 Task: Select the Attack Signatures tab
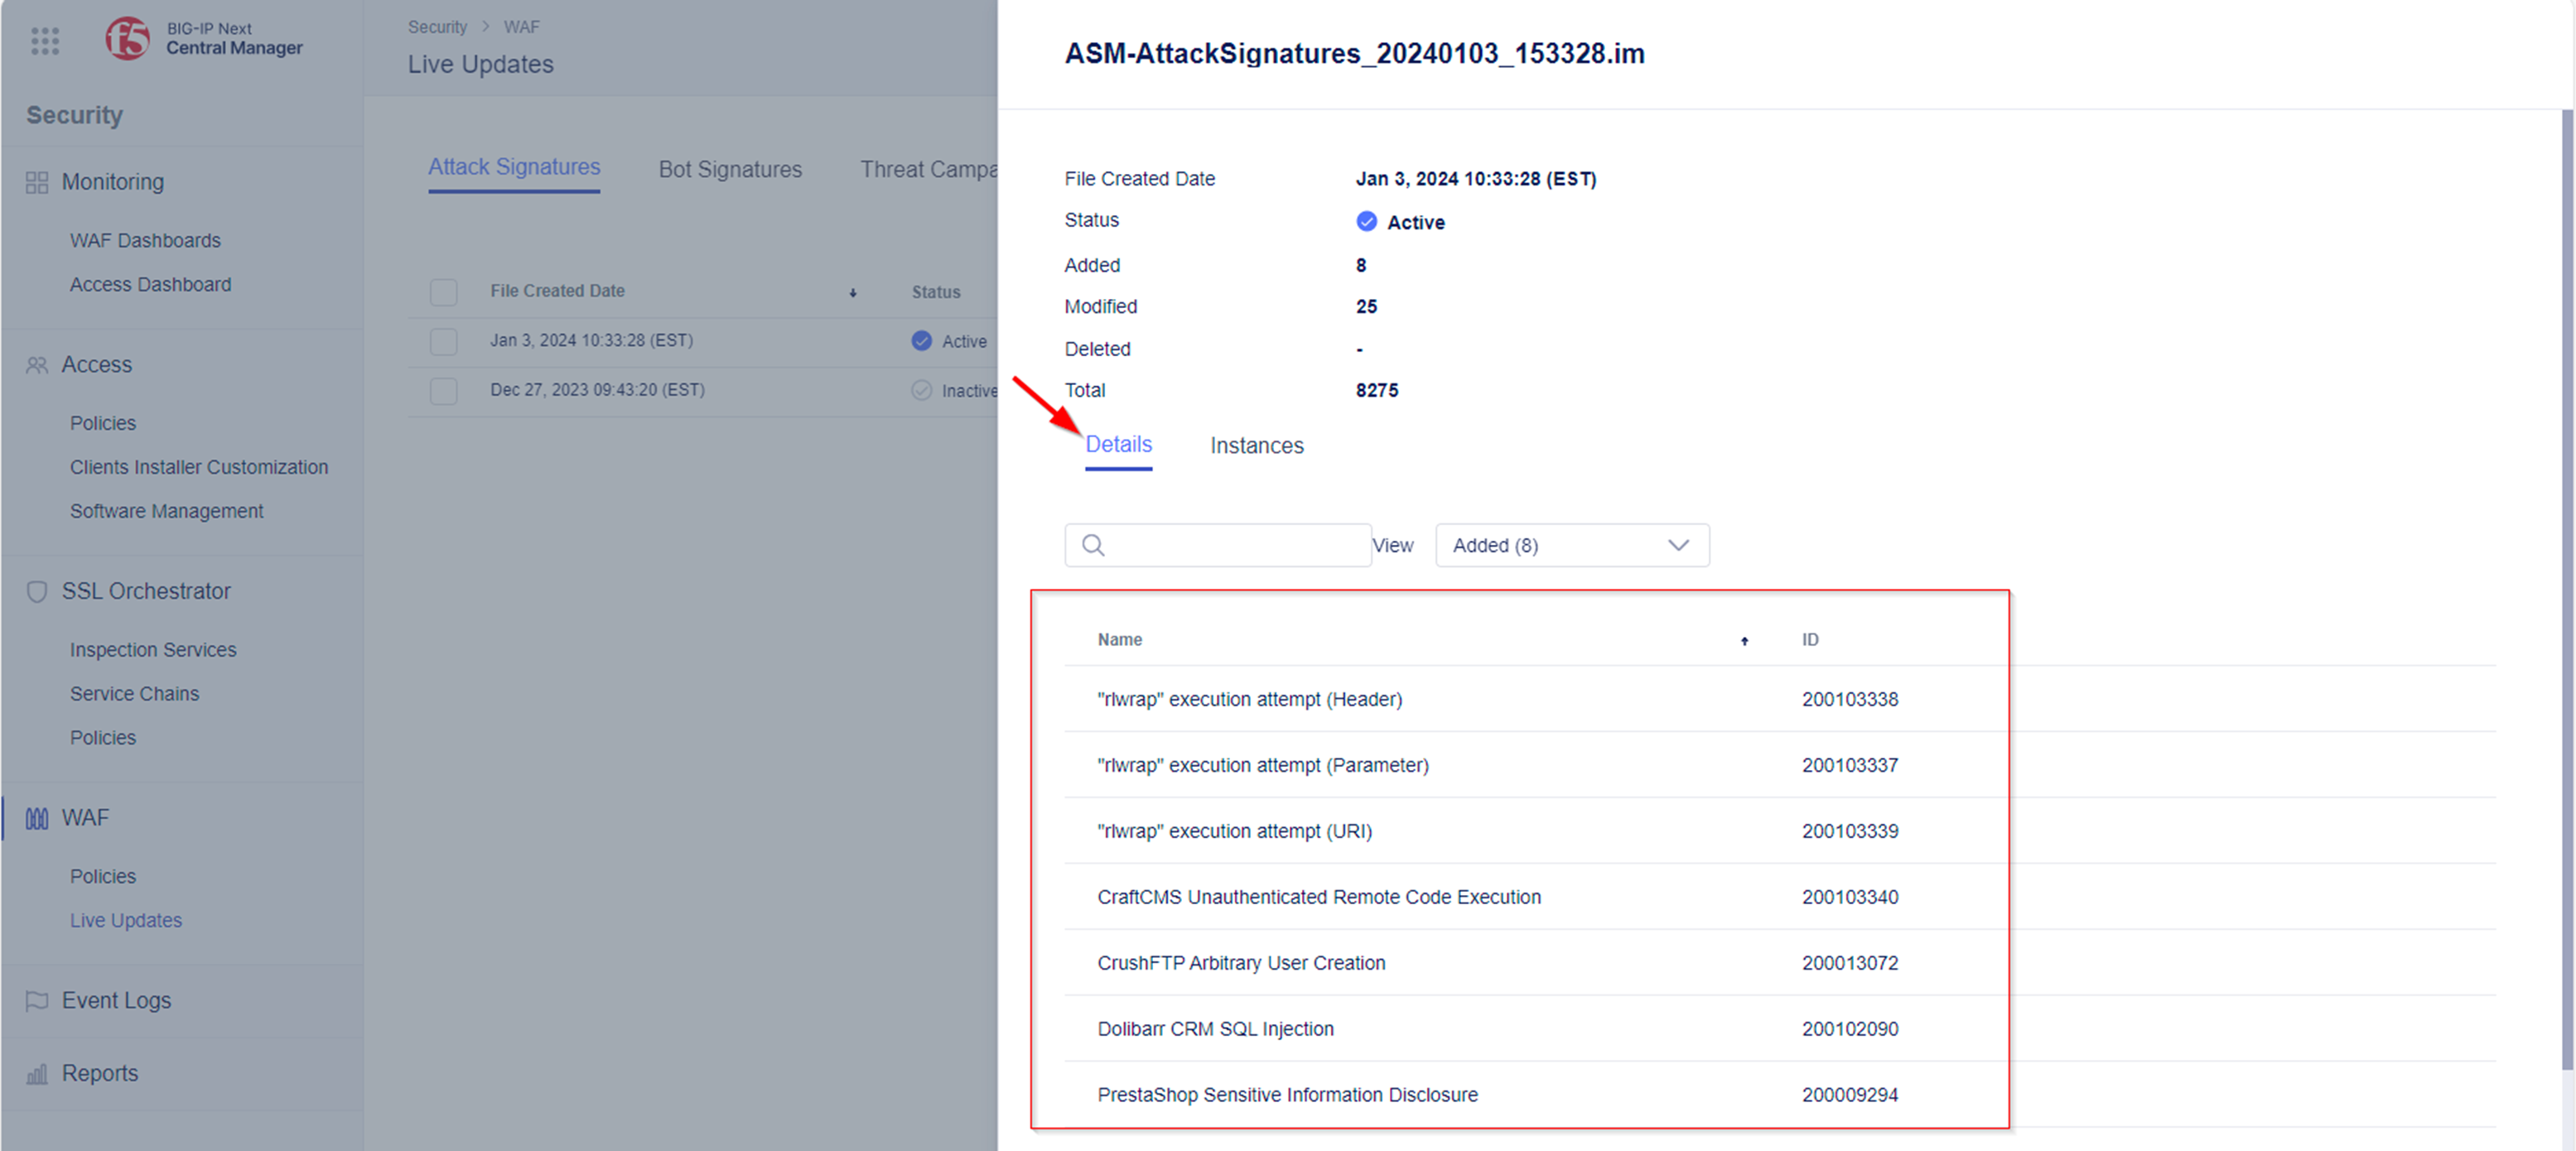(x=513, y=167)
